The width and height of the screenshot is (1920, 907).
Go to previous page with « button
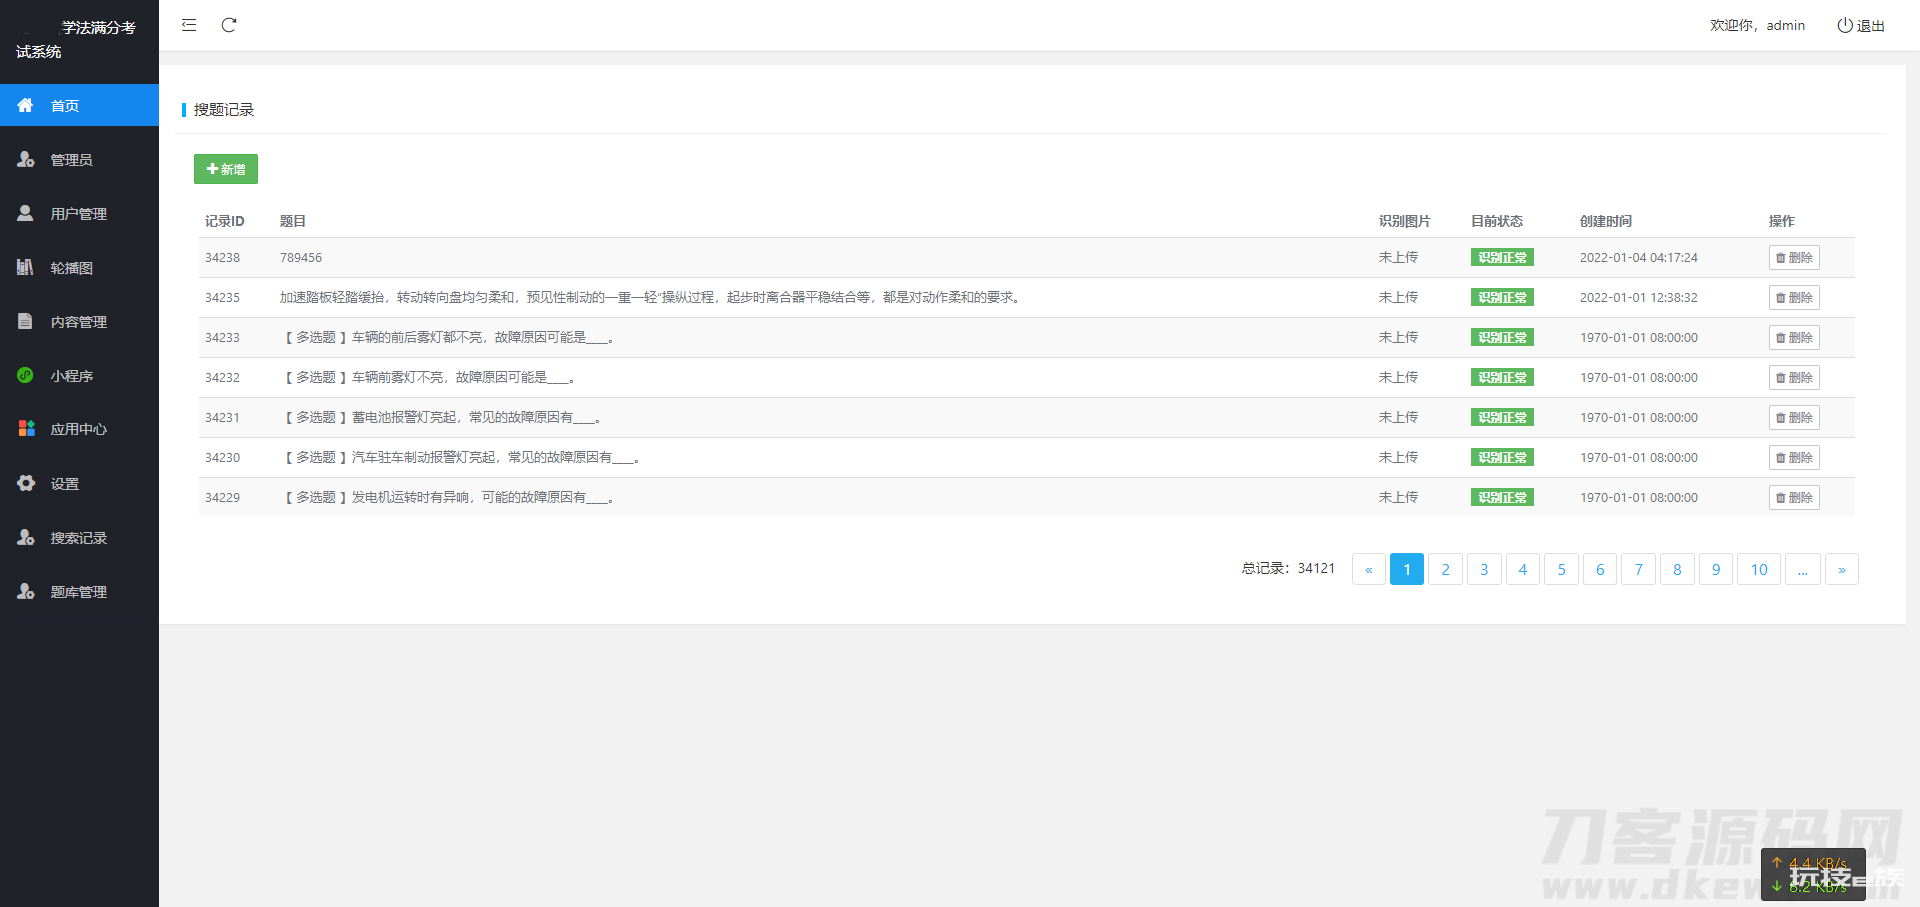[1369, 569]
